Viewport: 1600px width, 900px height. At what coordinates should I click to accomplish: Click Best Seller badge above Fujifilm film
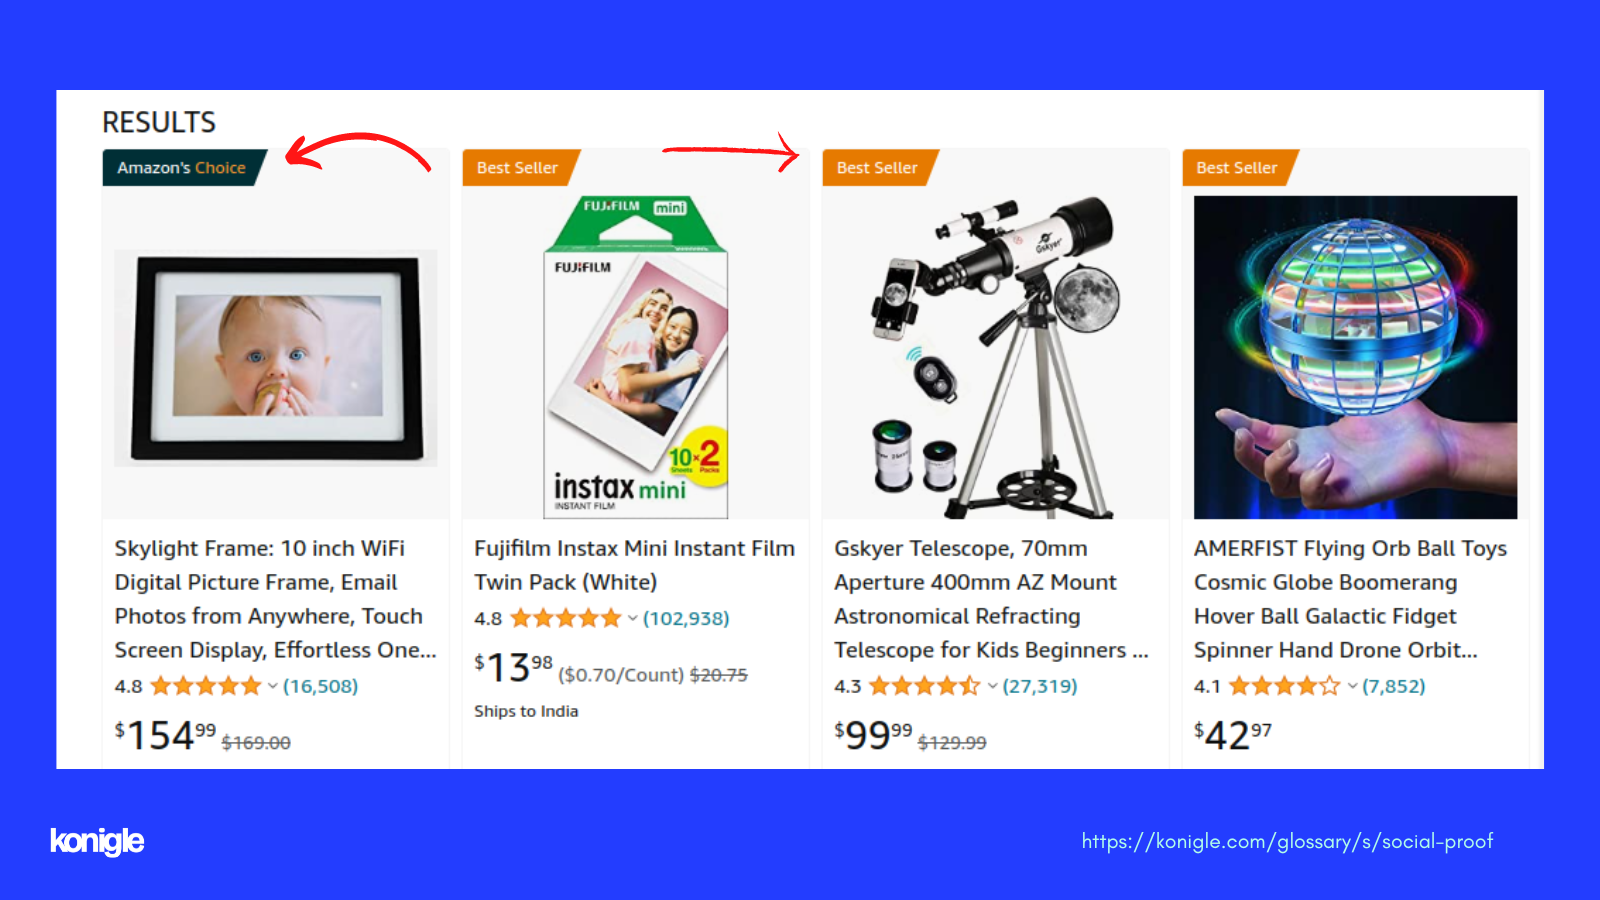[520, 168]
